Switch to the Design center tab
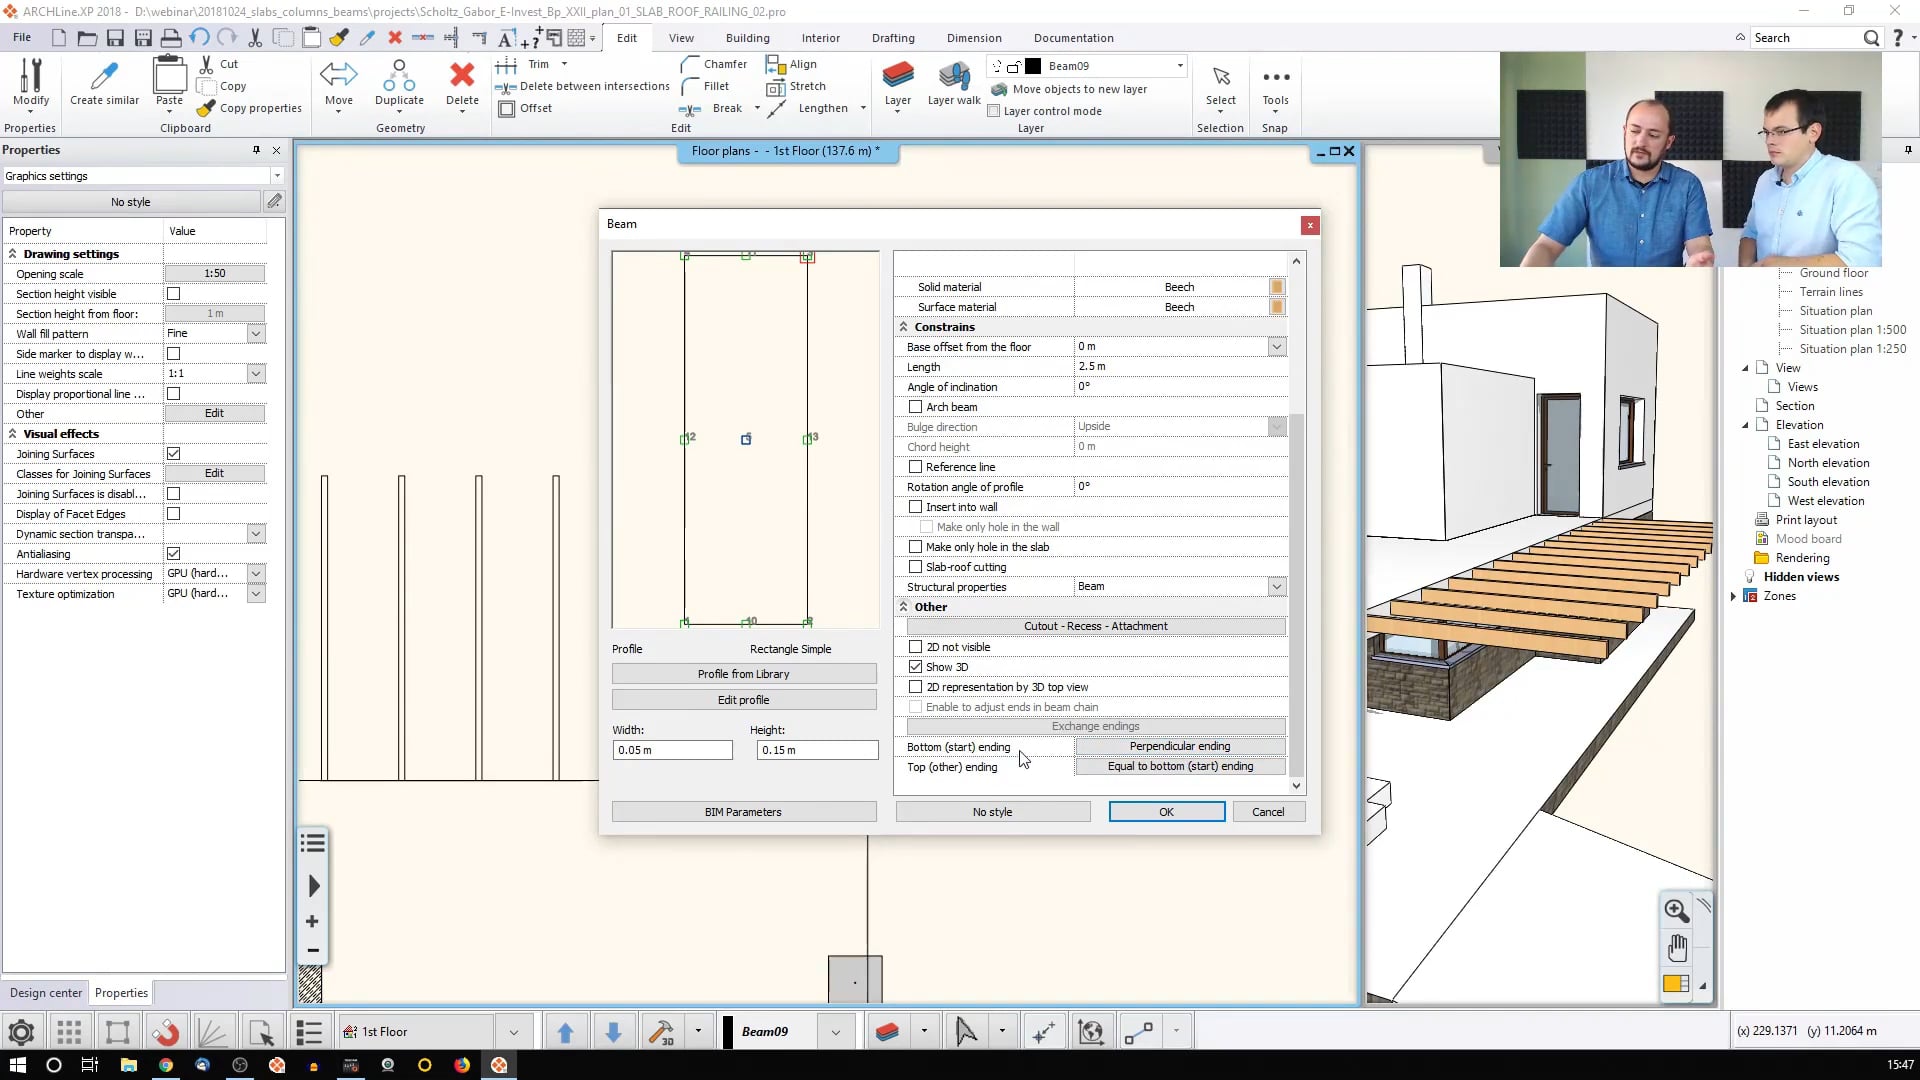The image size is (1920, 1080). click(46, 993)
